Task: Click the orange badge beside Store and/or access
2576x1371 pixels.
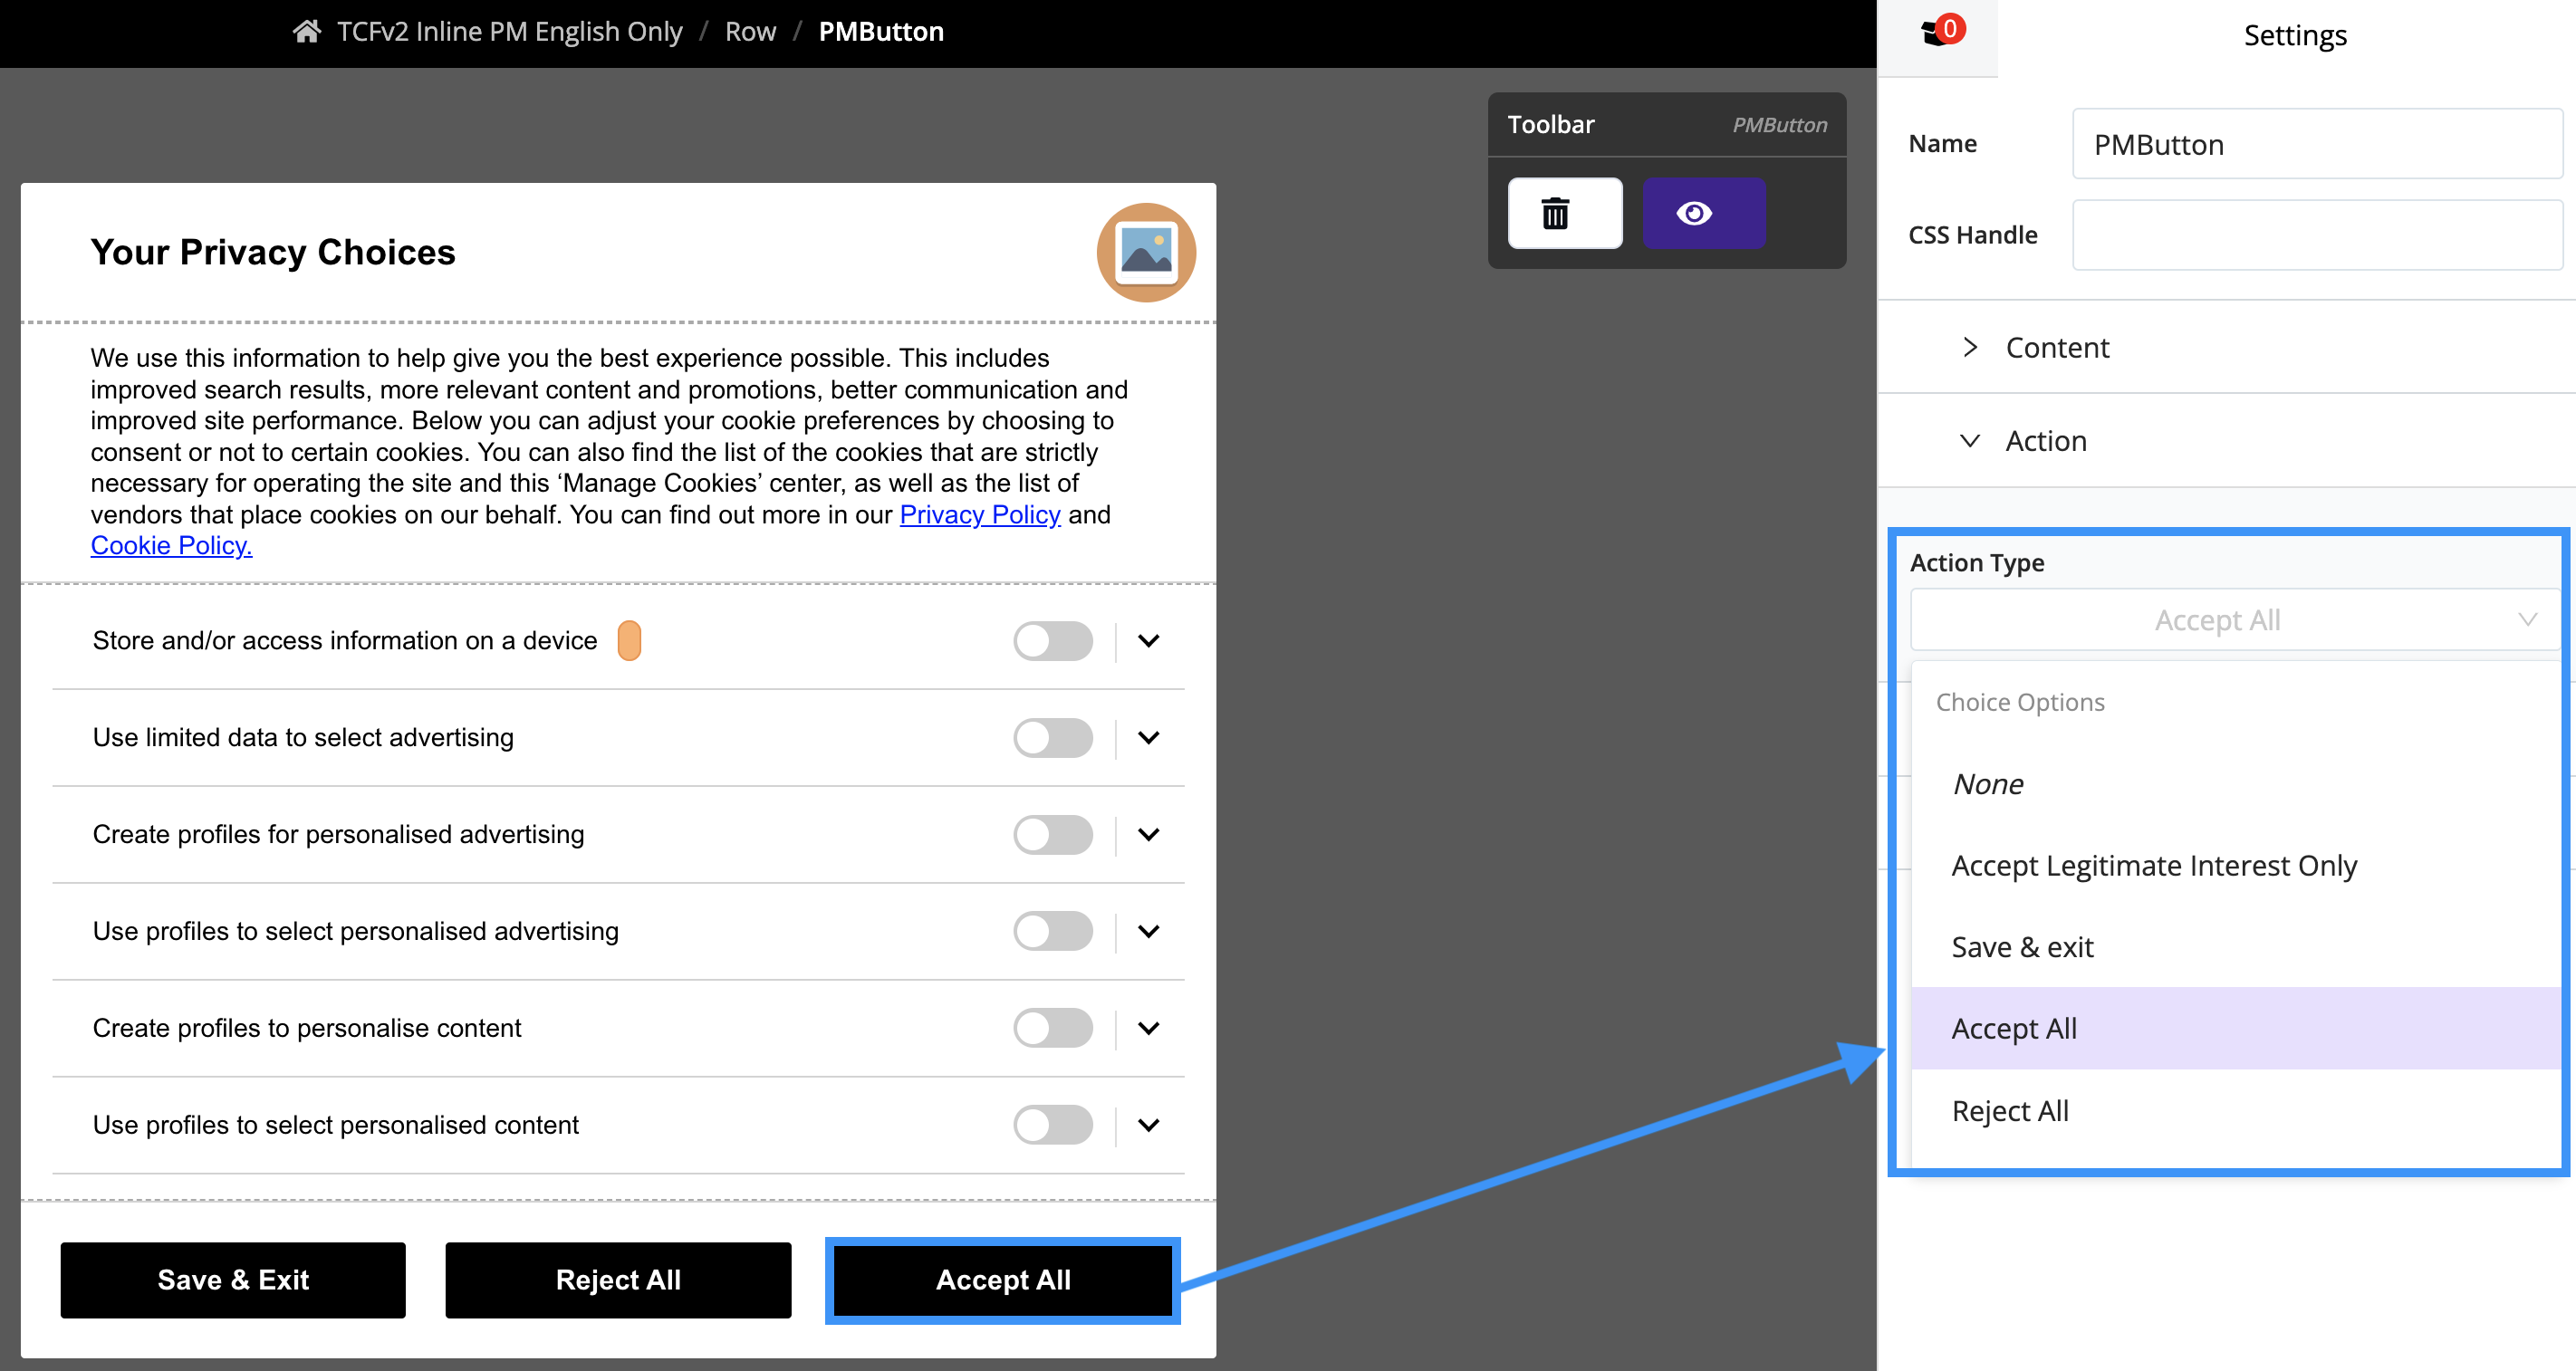Action: coord(629,640)
